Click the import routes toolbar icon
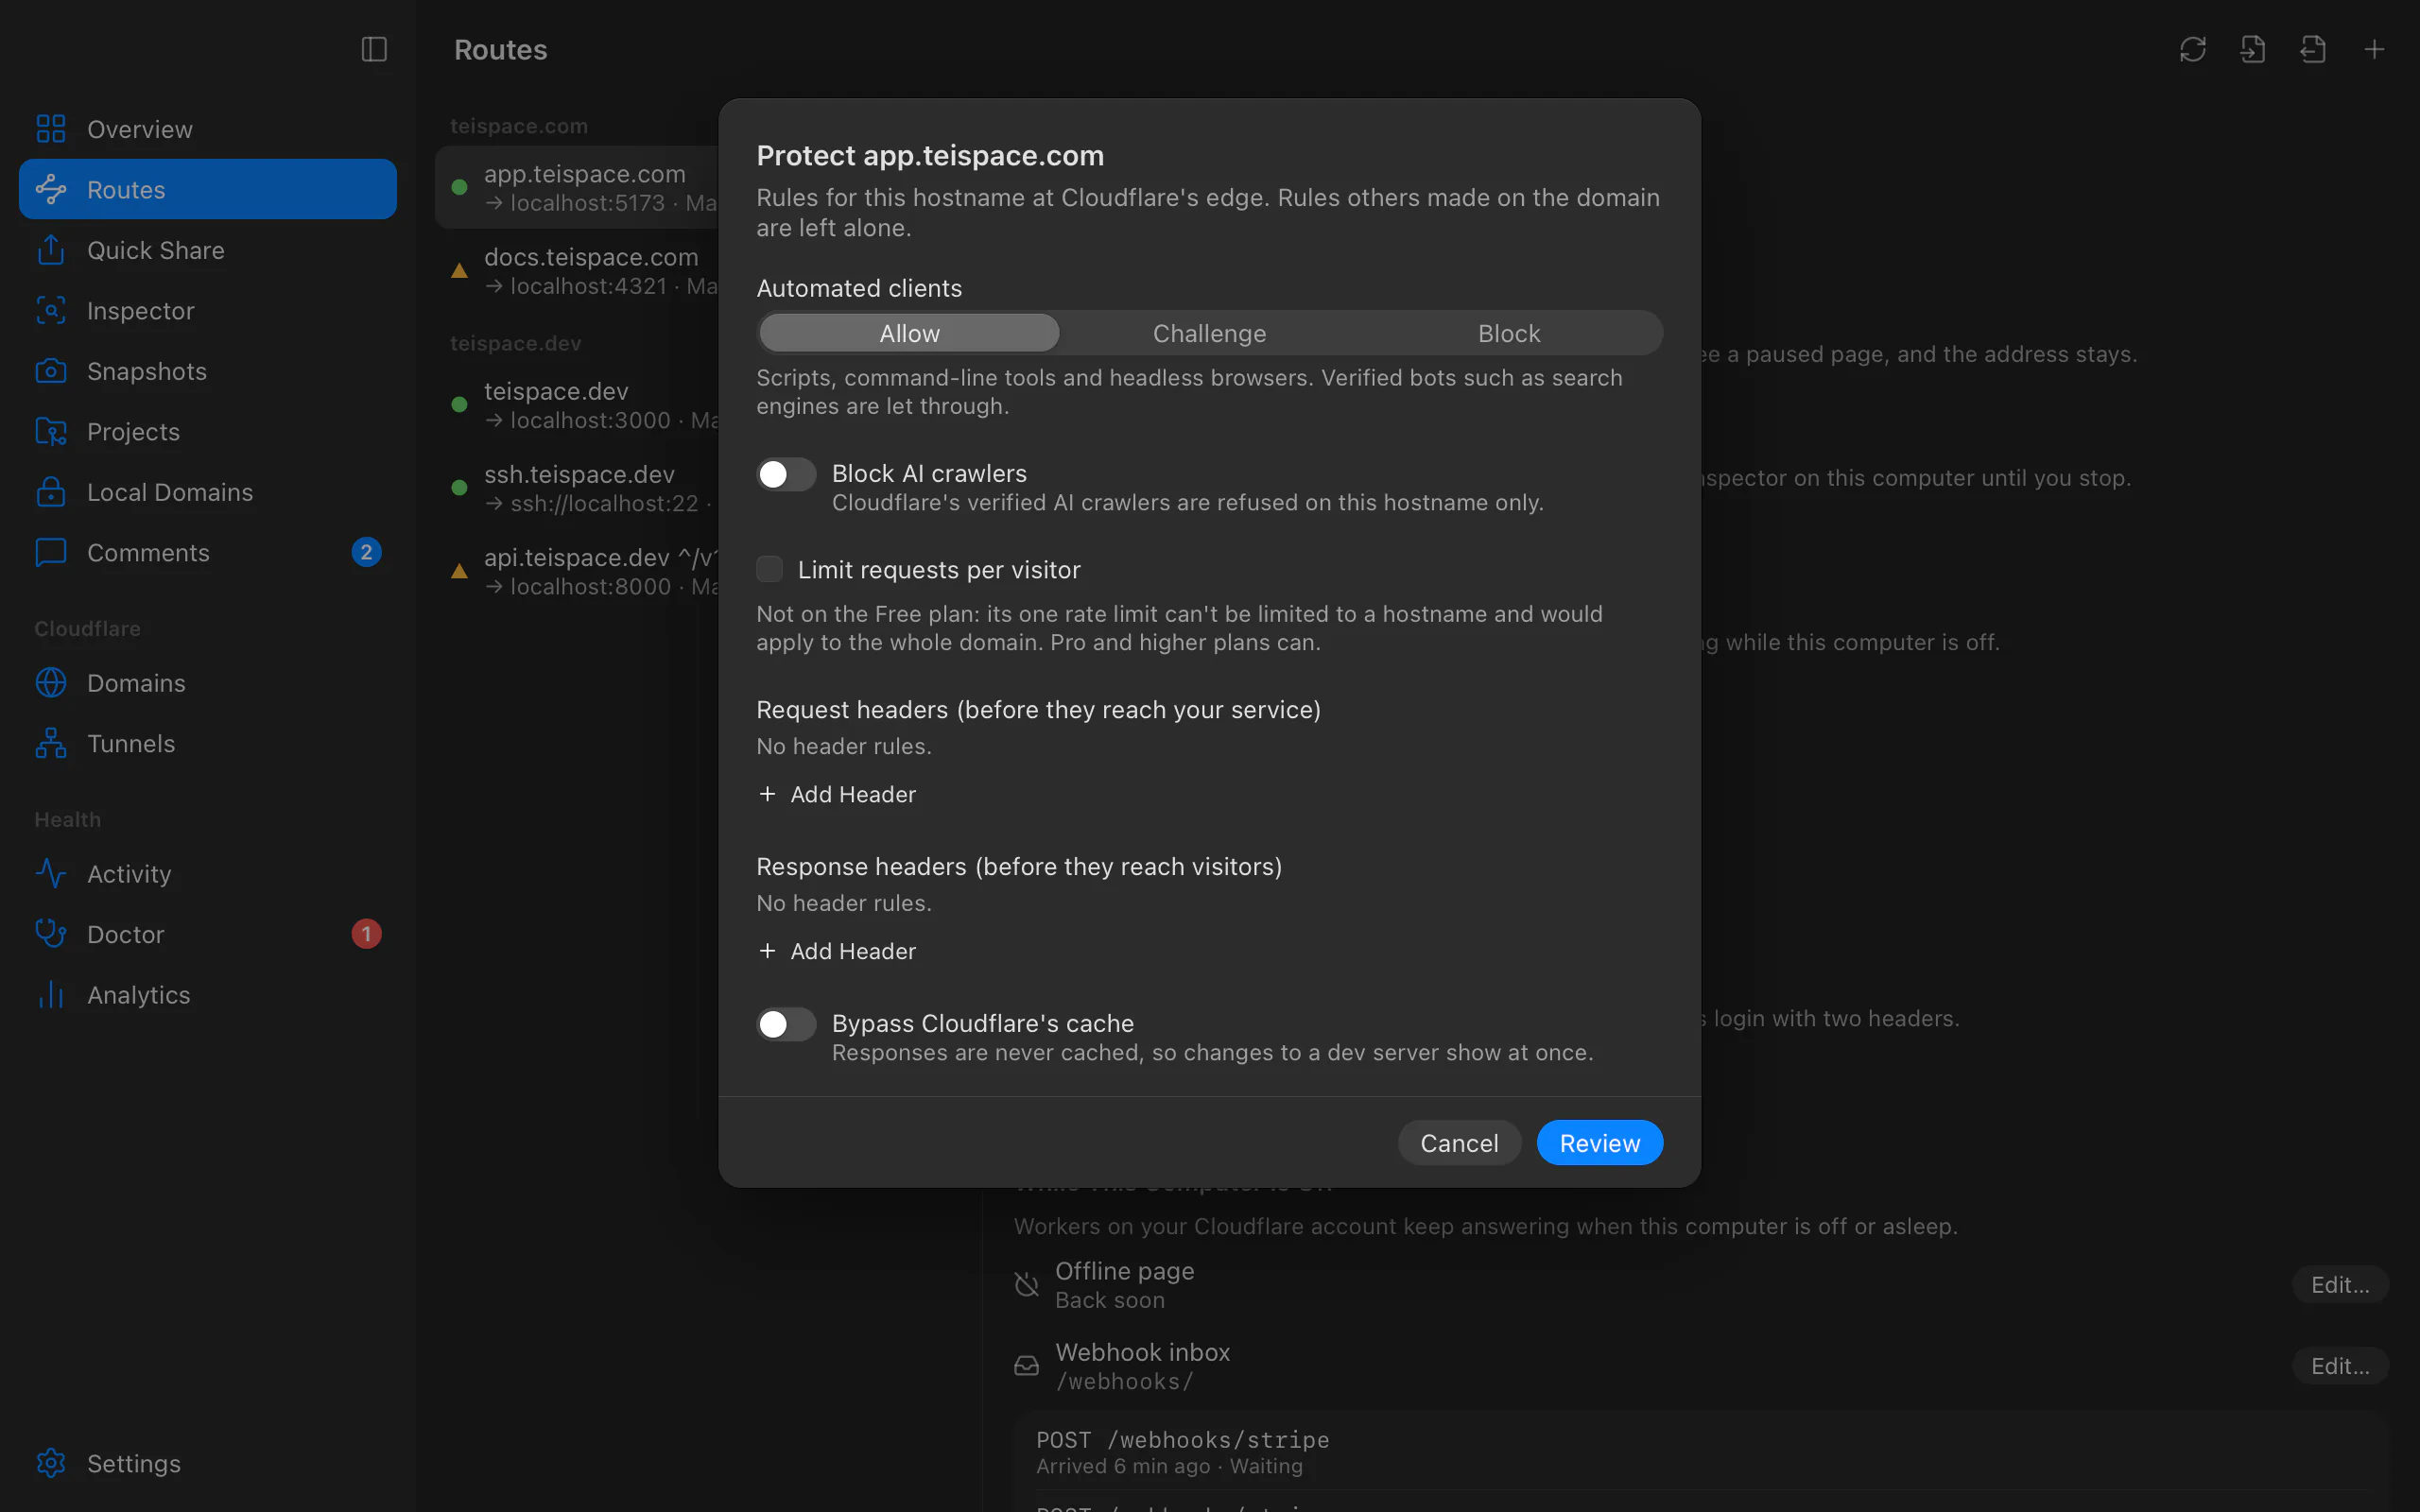Image resolution: width=2420 pixels, height=1512 pixels. point(2253,49)
